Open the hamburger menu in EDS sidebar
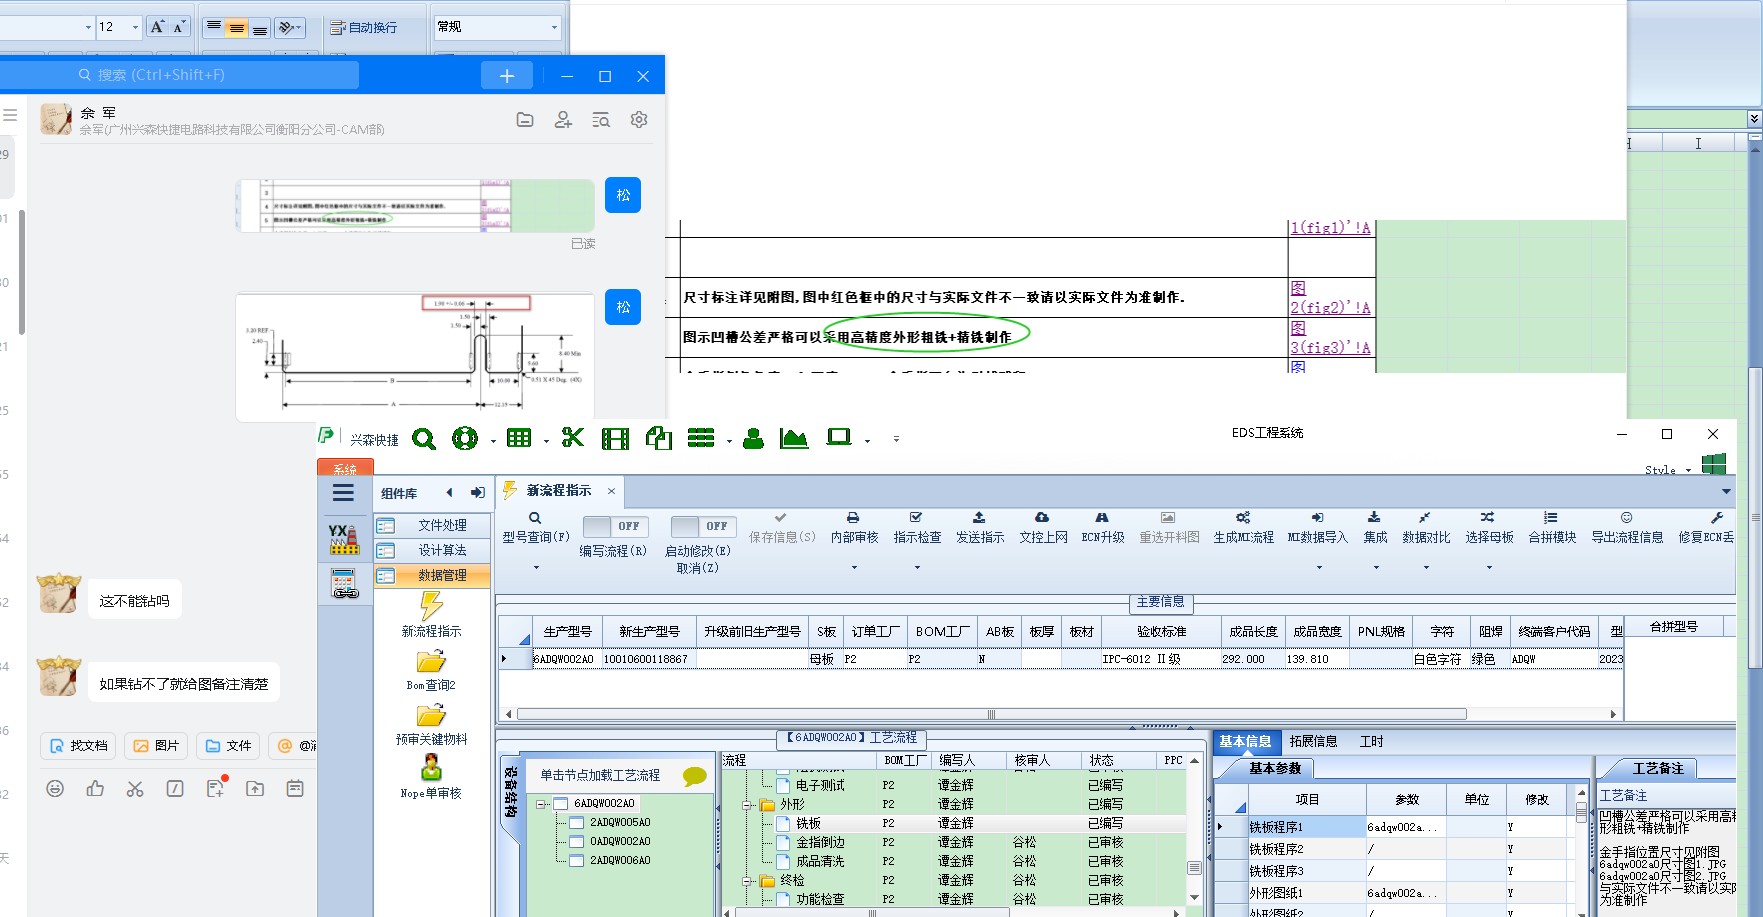Screen dimensions: 1763x917 point(343,492)
